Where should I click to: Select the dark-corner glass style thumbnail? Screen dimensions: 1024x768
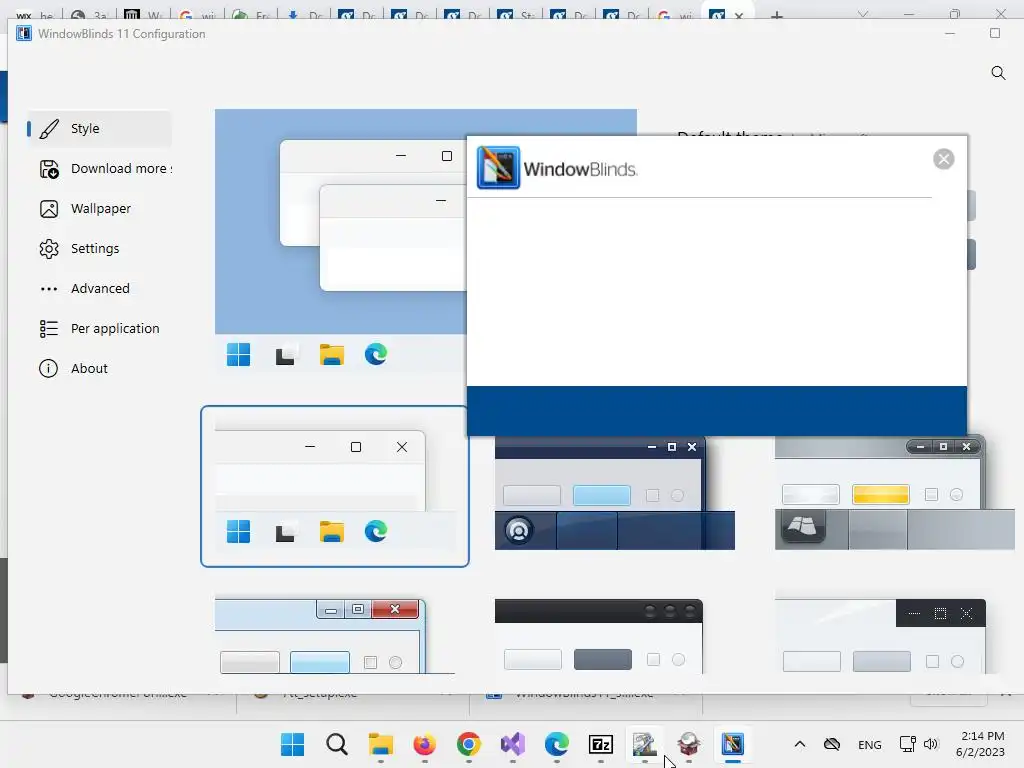880,636
